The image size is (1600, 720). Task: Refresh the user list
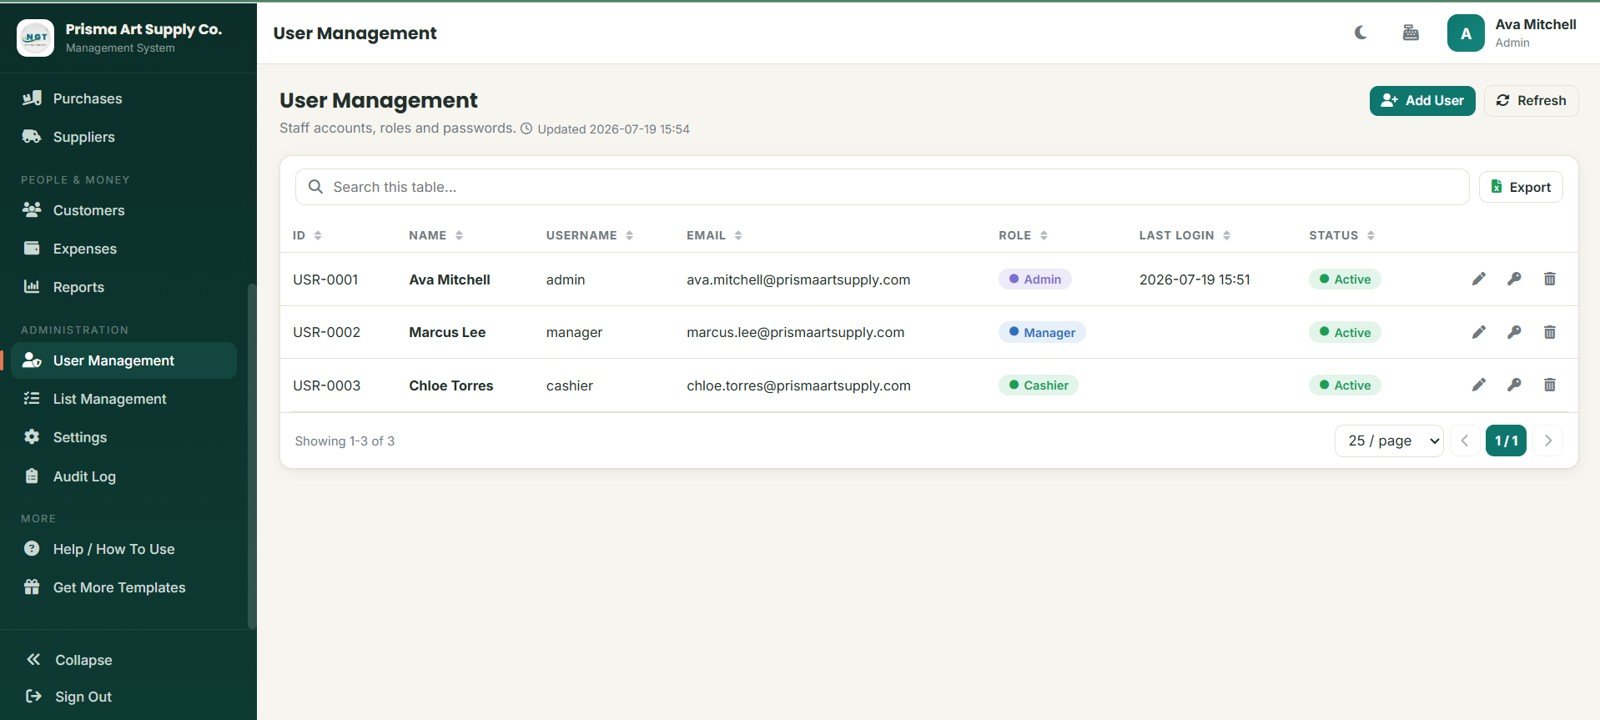click(1531, 100)
